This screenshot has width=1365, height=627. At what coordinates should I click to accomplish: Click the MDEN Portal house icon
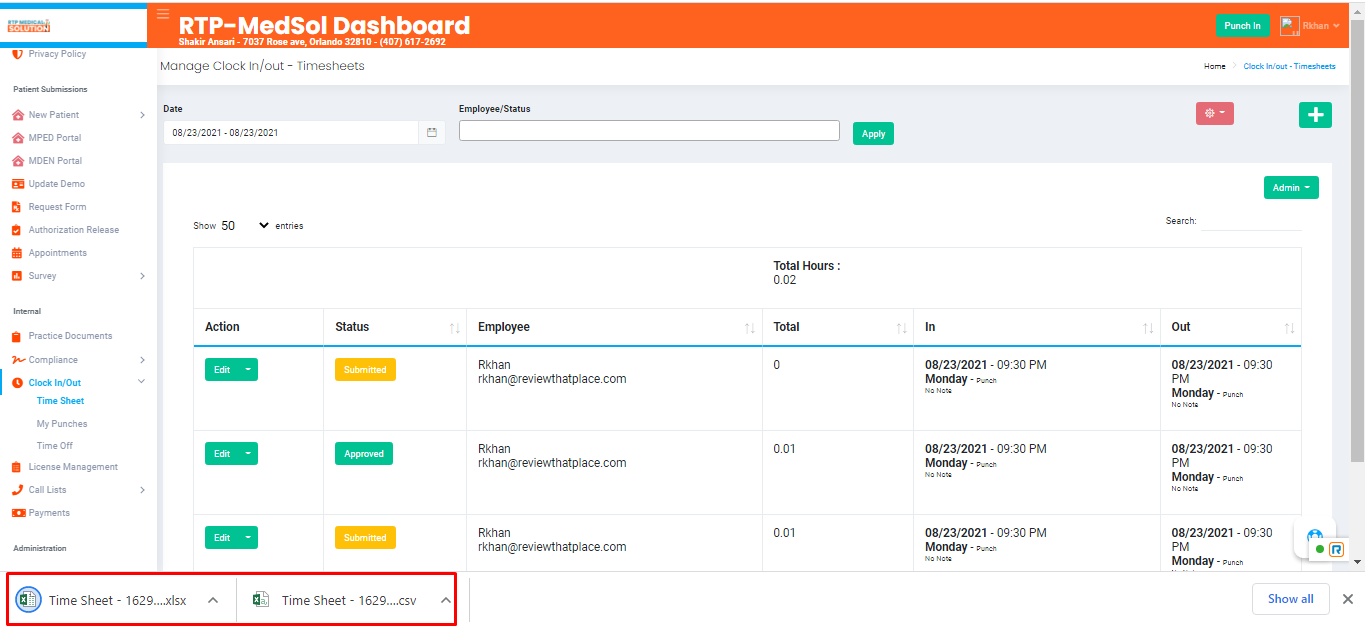coord(17,161)
